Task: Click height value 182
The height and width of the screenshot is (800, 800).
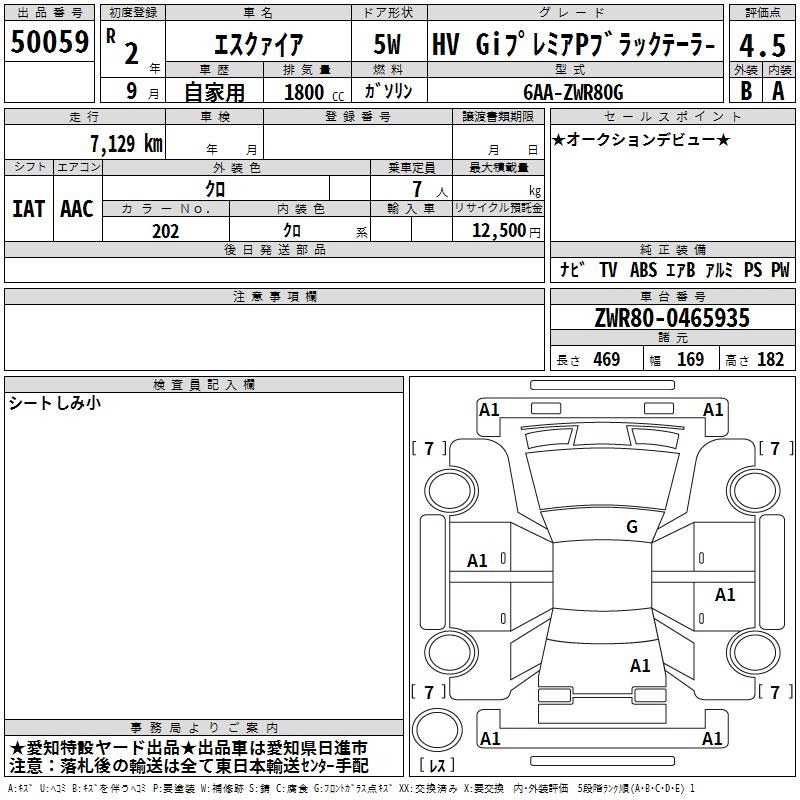Action: pos(770,359)
